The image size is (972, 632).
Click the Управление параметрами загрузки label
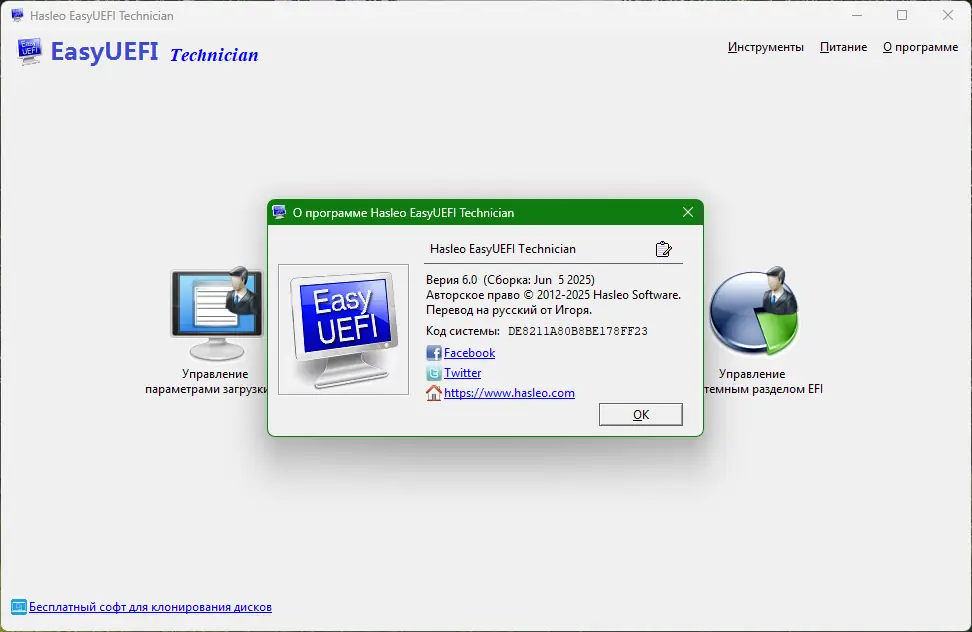pyautogui.click(x=207, y=382)
